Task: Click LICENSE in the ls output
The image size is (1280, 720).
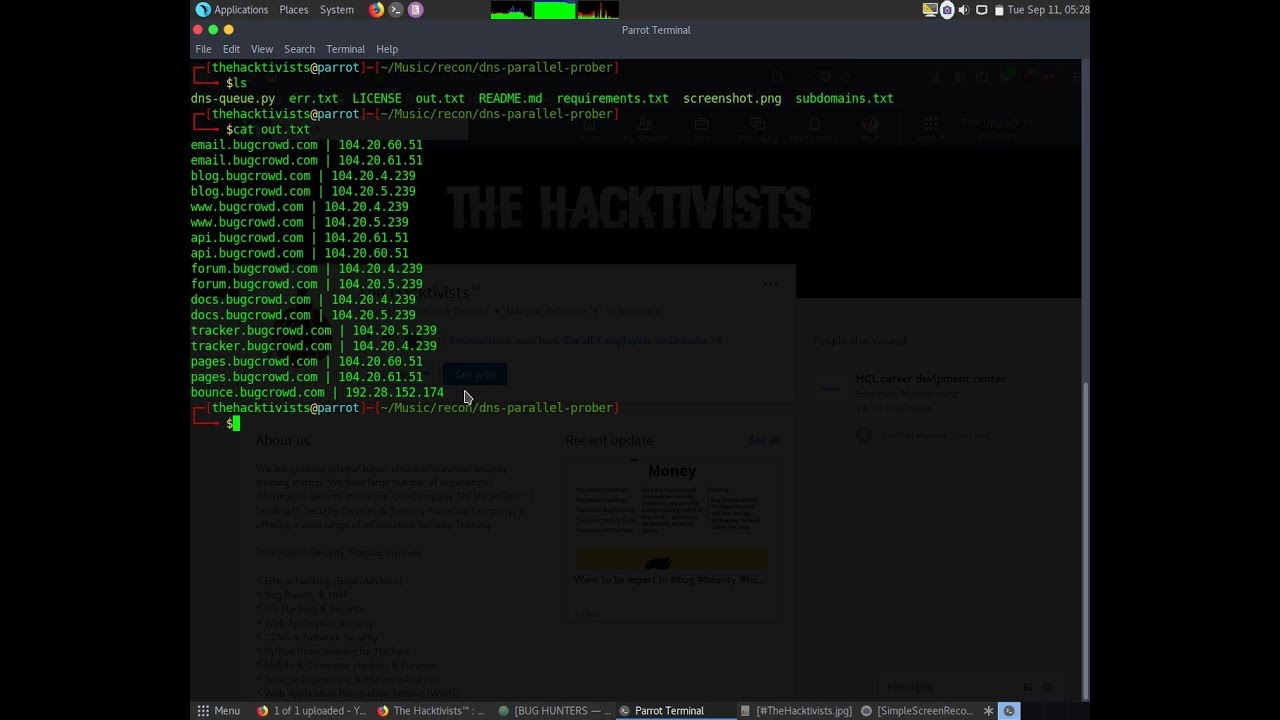Action: 377,99
